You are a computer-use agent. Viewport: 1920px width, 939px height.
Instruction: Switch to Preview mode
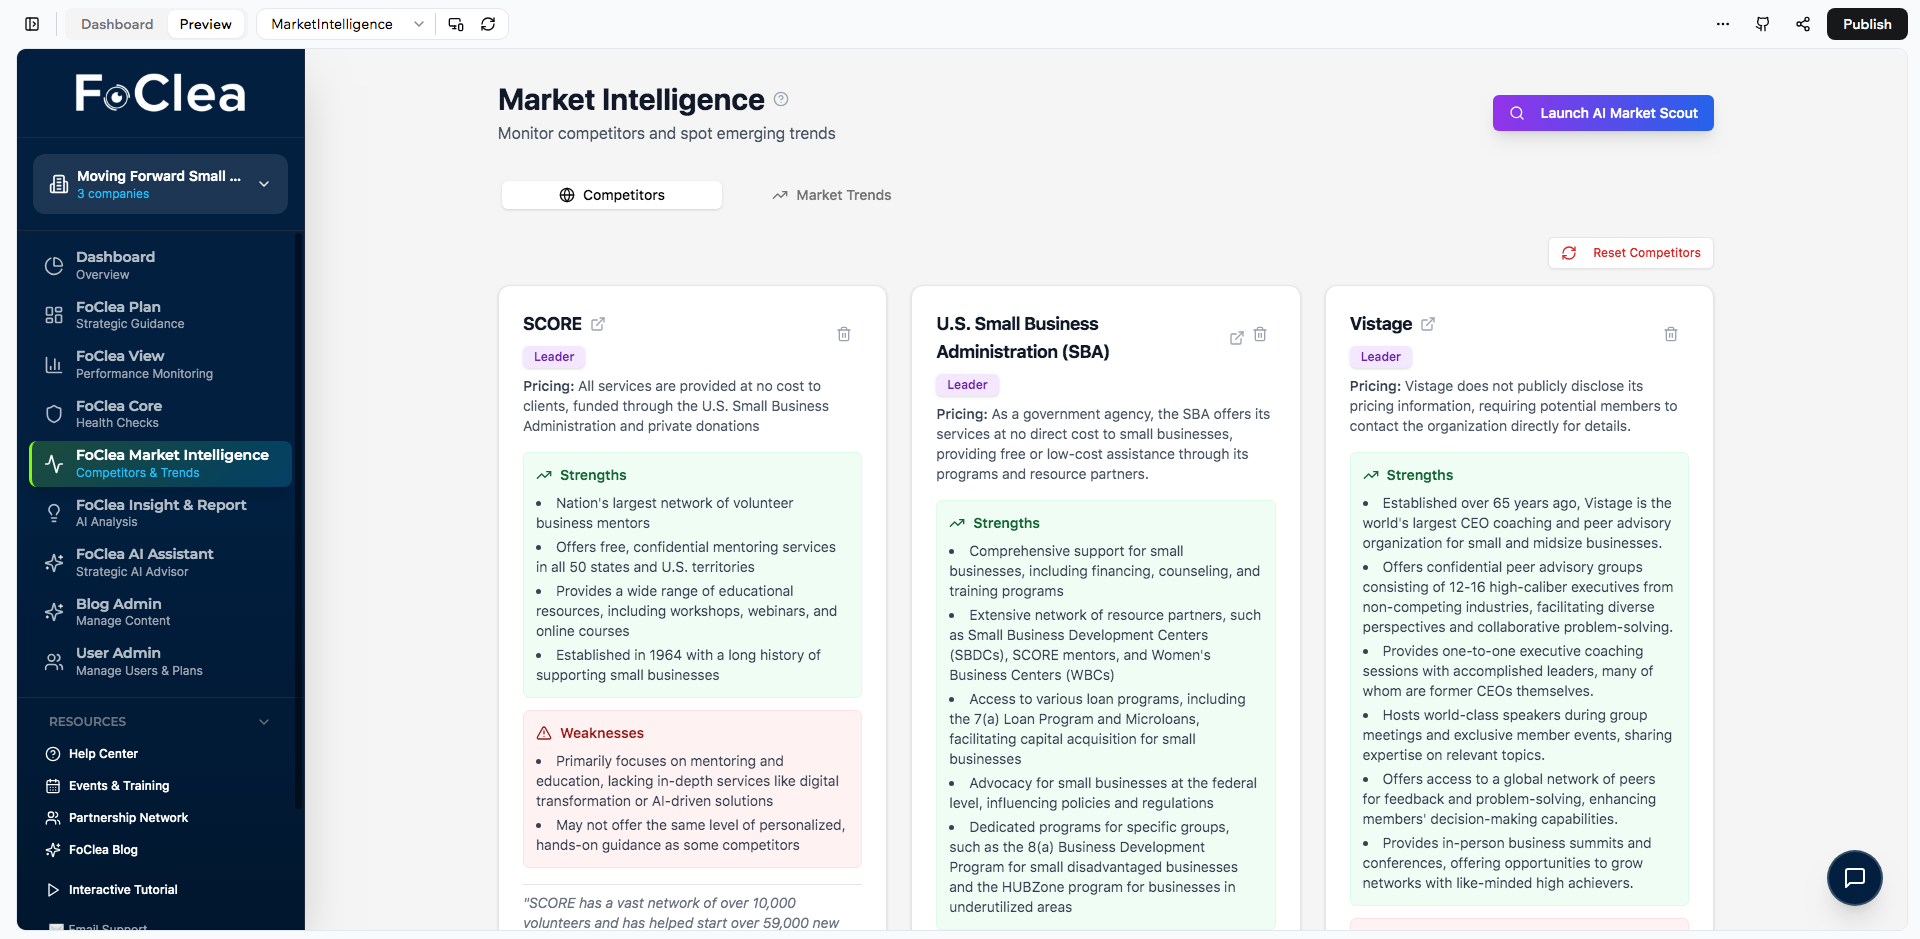(x=205, y=24)
